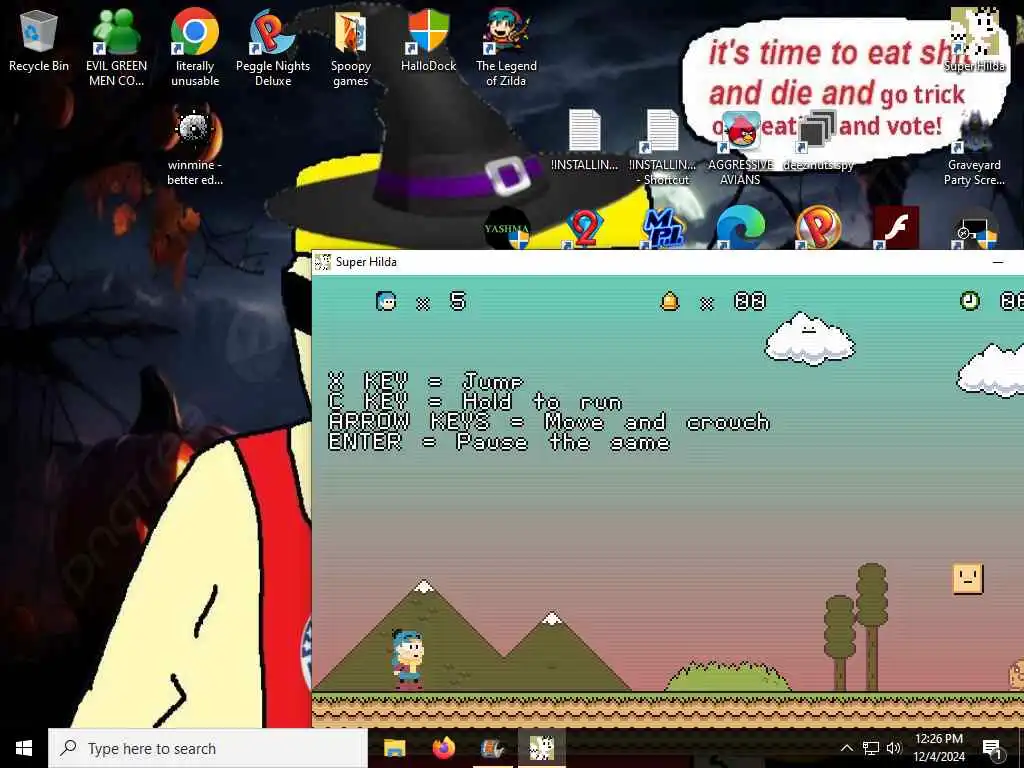Open the notification center icon
Viewport: 1024px width, 768px height.
[x=992, y=748]
